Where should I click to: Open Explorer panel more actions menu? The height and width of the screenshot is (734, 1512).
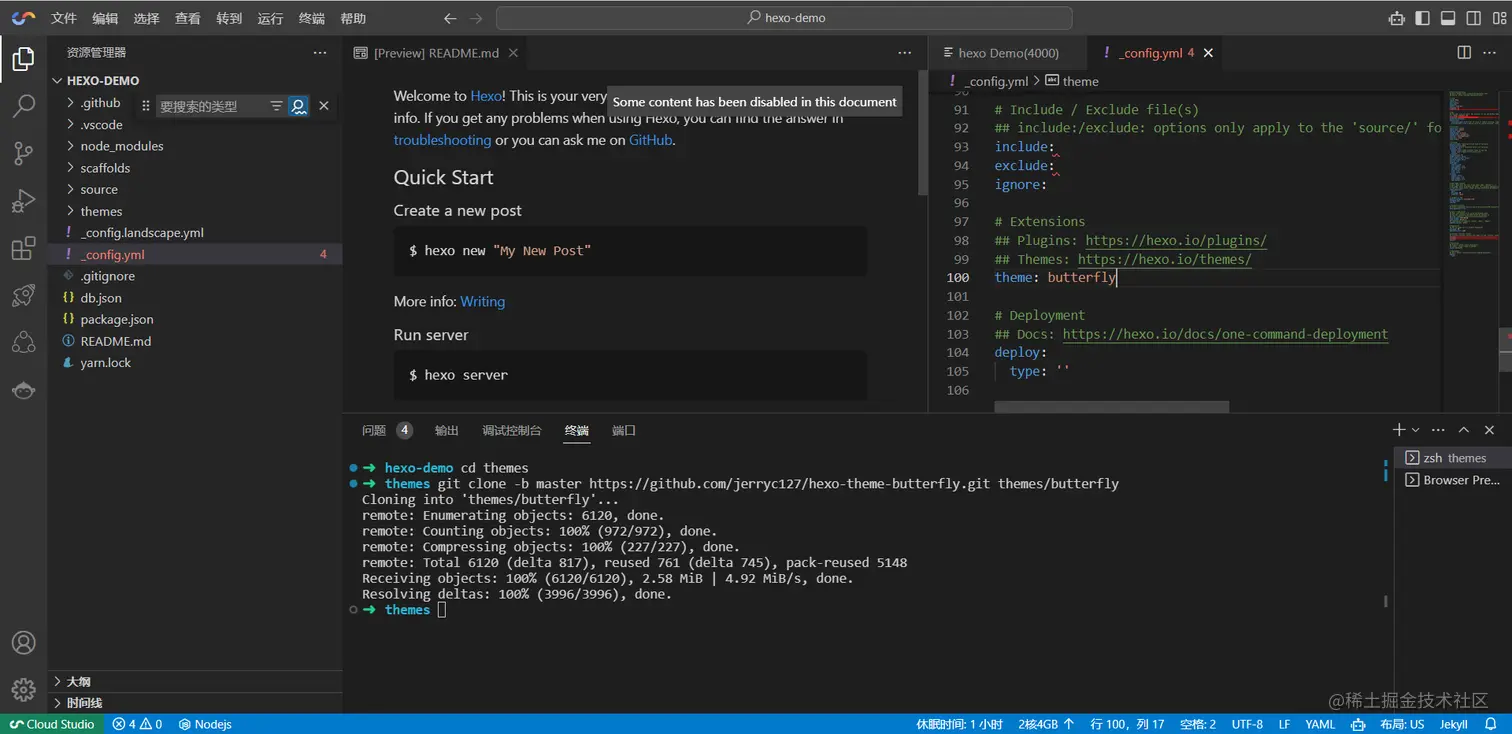(320, 53)
